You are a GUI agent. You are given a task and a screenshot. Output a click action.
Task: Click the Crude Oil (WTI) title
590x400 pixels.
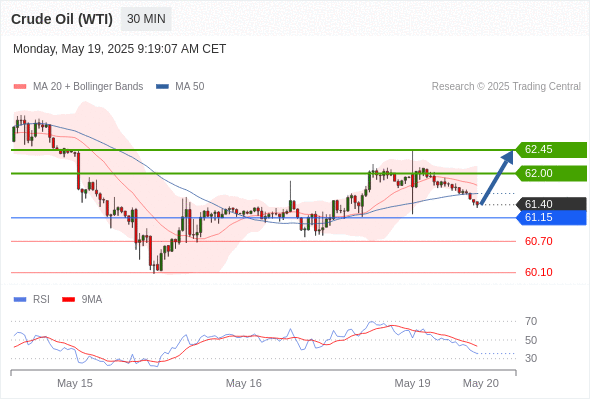click(62, 19)
